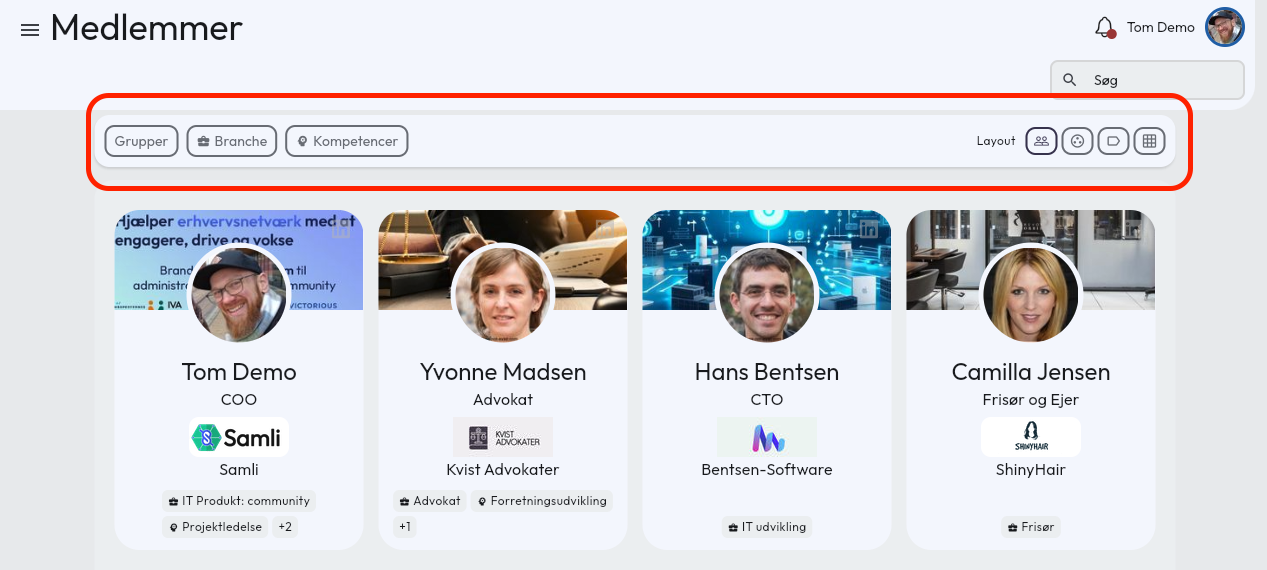The width and height of the screenshot is (1267, 570).
Task: Click the Kvist Advokater logo
Action: (x=503, y=437)
